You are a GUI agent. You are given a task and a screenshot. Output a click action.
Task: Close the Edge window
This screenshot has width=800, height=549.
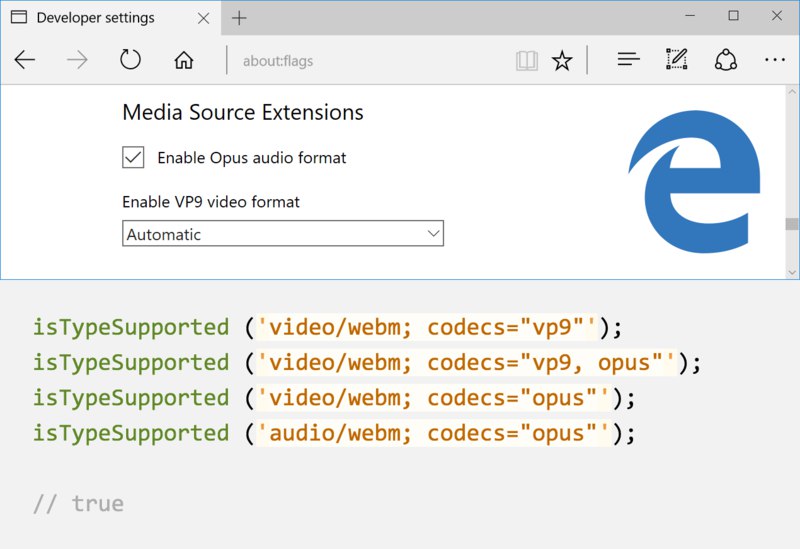tap(777, 16)
